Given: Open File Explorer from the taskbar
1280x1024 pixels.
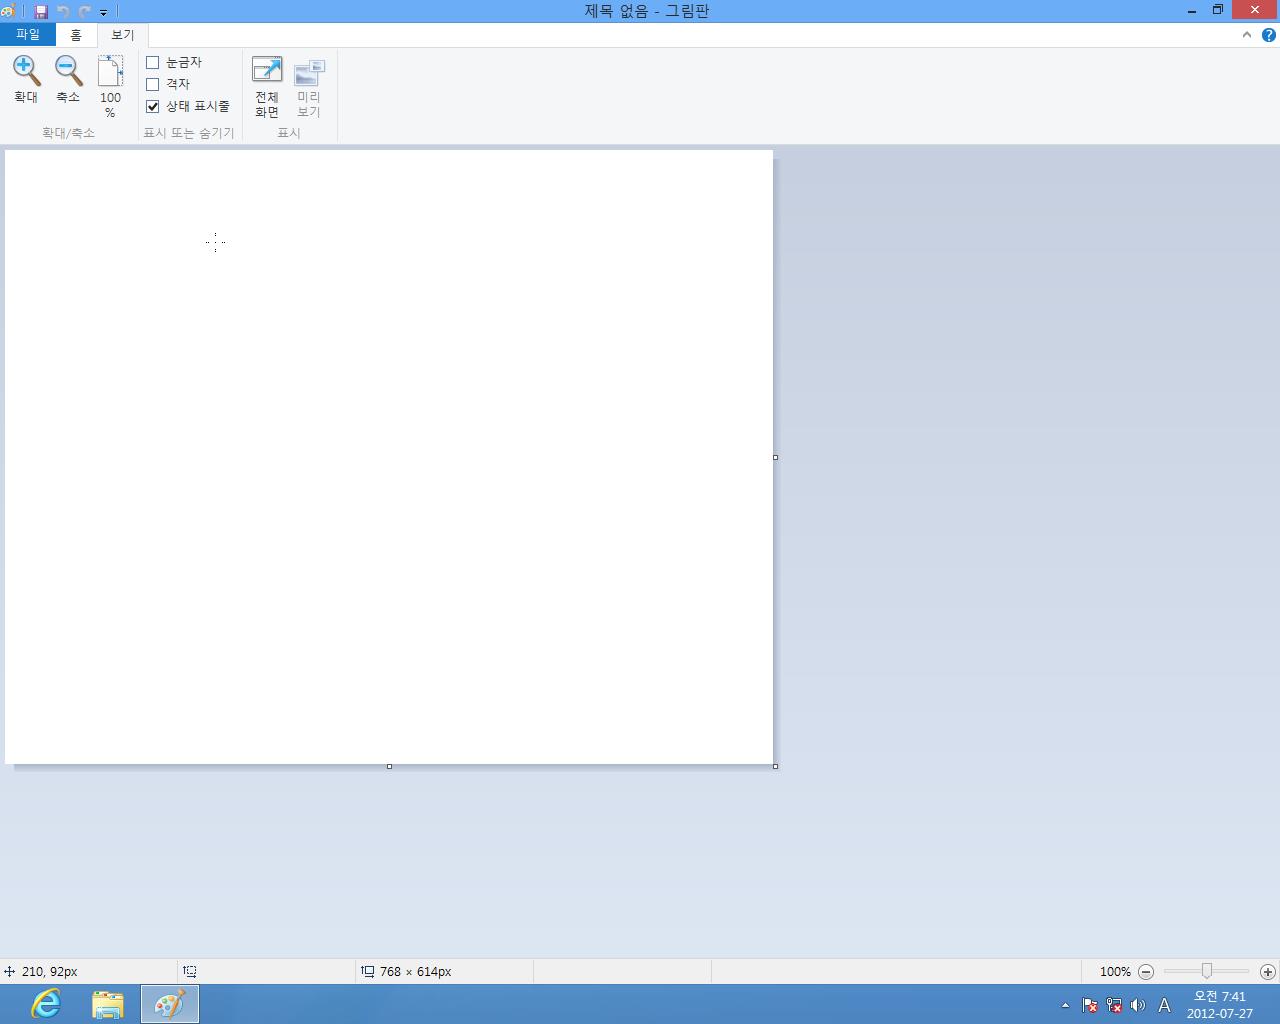Looking at the screenshot, I should click(107, 1004).
